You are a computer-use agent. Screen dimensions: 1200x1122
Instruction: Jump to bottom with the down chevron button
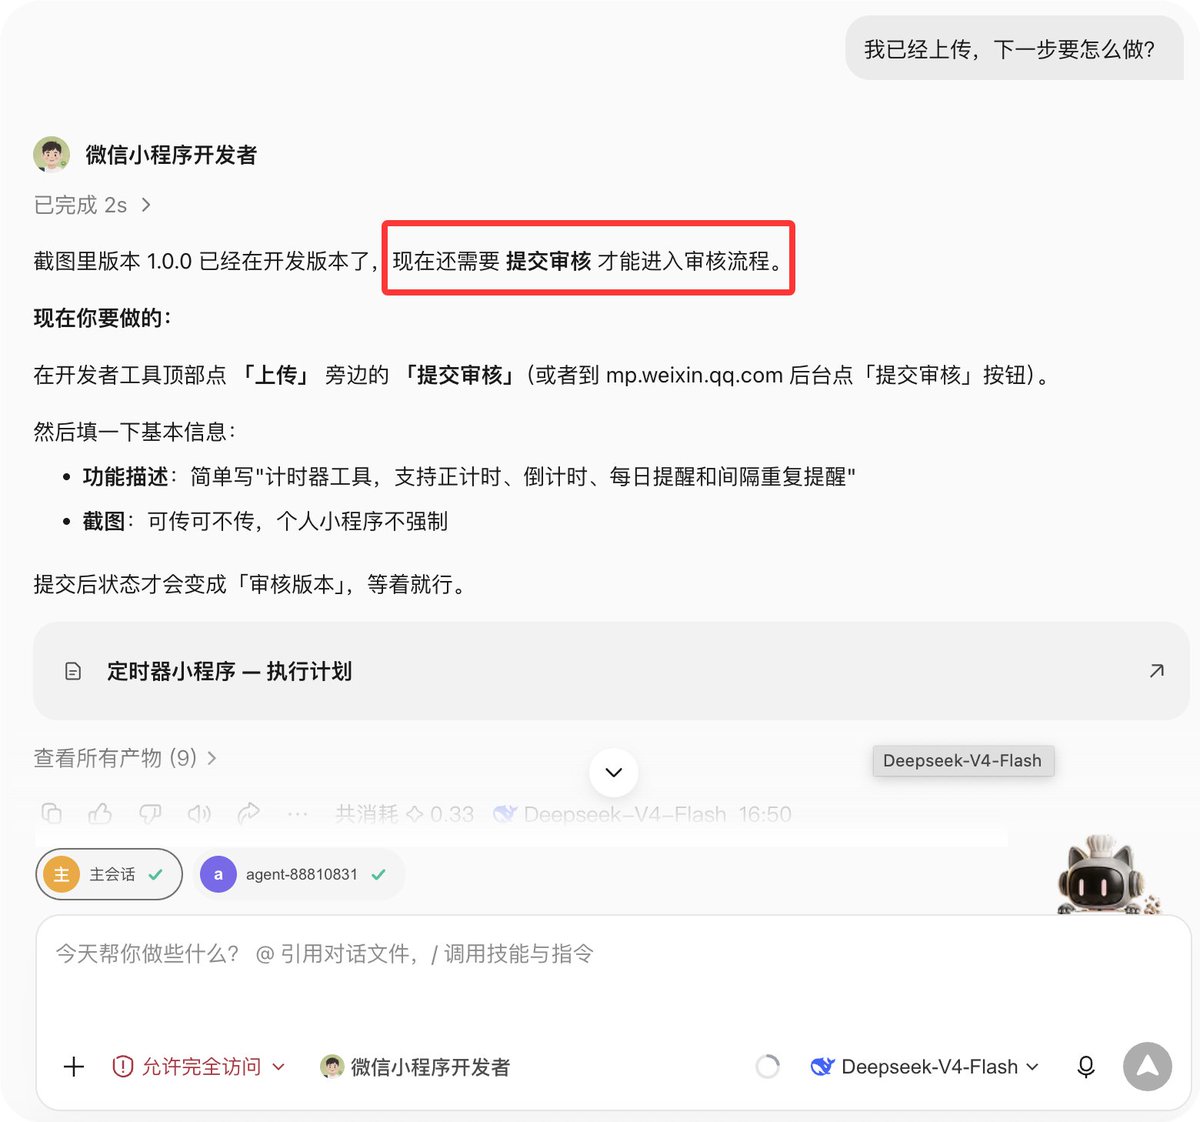coord(614,772)
